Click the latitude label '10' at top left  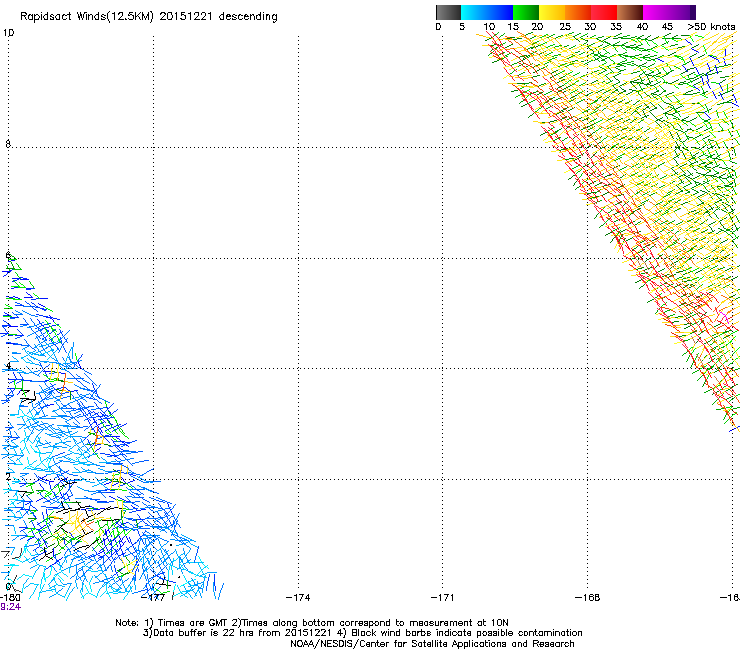pyautogui.click(x=8, y=33)
